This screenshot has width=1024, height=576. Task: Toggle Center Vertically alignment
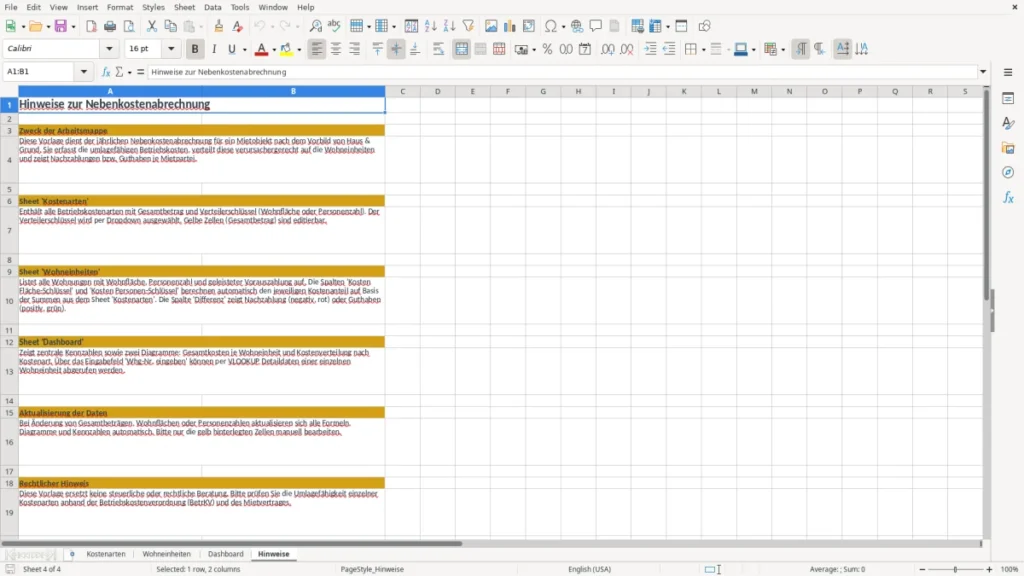click(396, 49)
